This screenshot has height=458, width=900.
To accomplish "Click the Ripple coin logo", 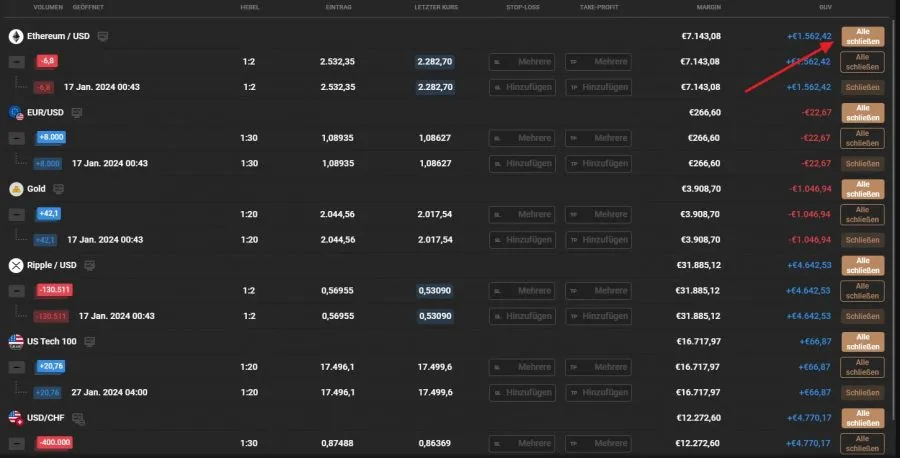I will point(16,265).
